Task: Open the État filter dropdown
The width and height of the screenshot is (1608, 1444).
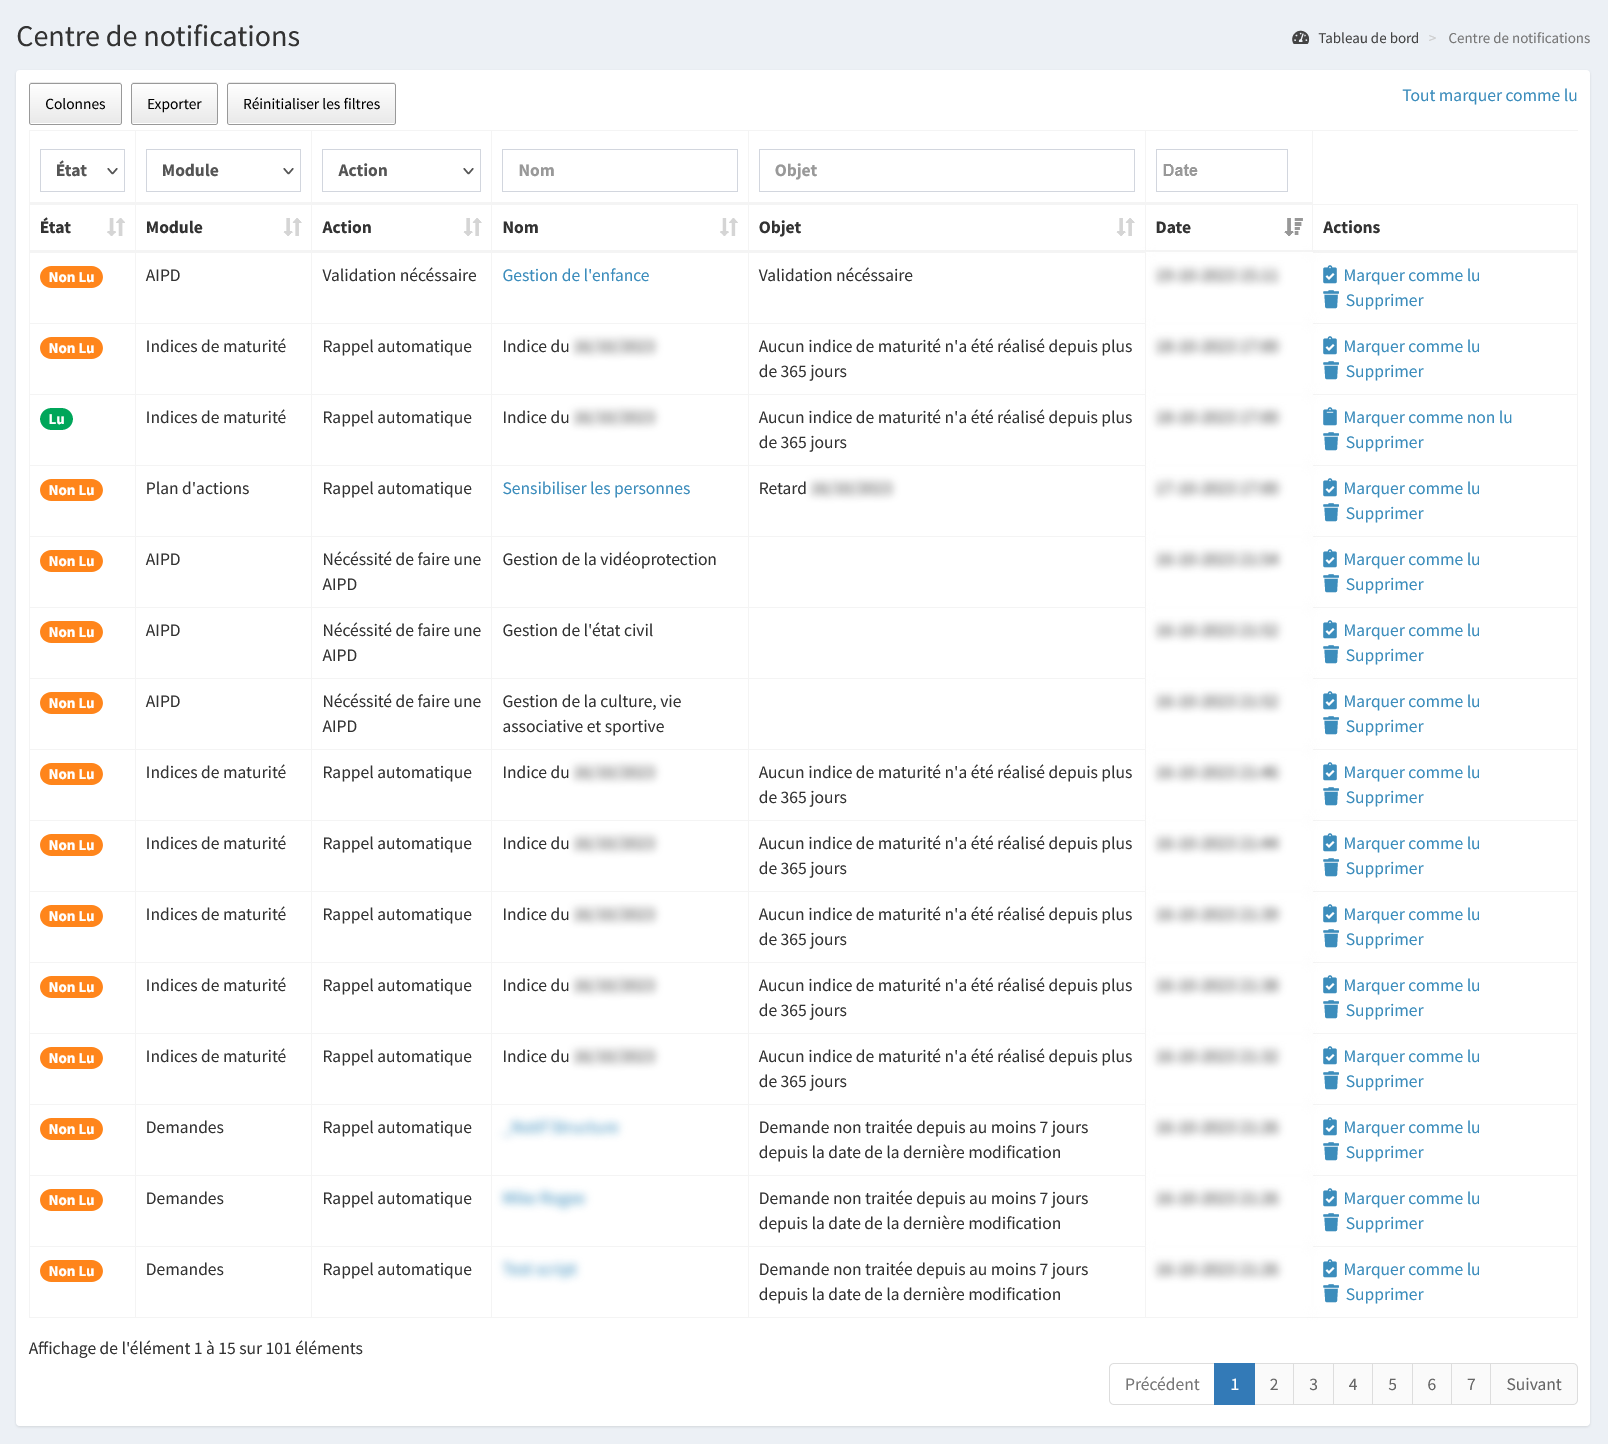Action: 83,170
